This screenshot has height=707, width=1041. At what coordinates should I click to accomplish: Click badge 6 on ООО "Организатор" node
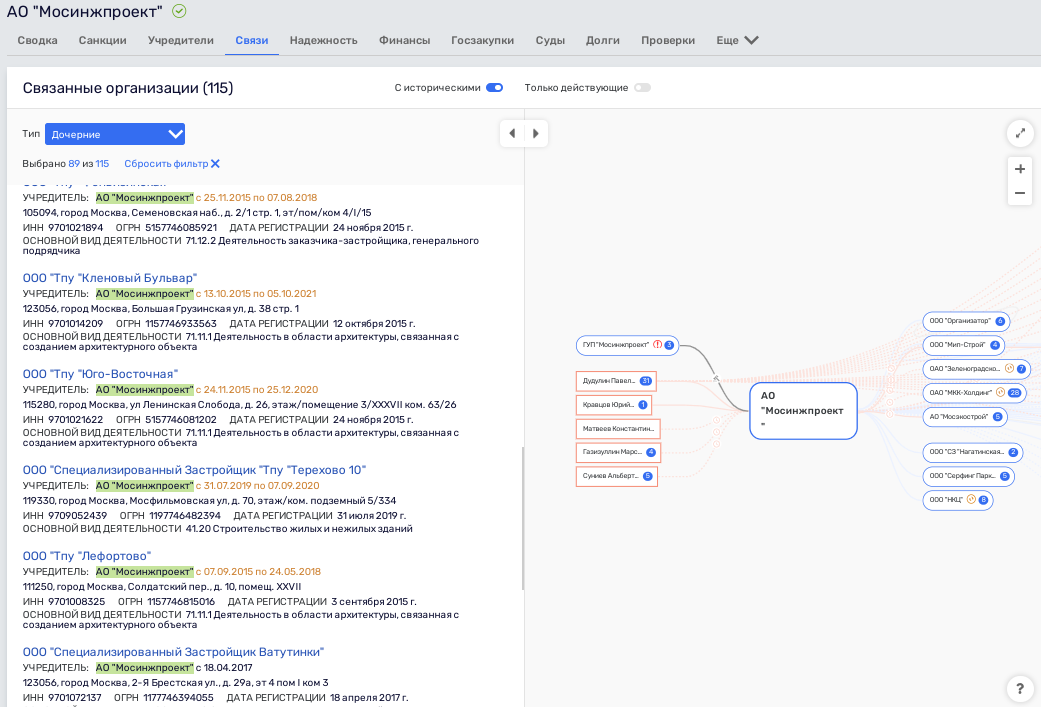(1000, 321)
